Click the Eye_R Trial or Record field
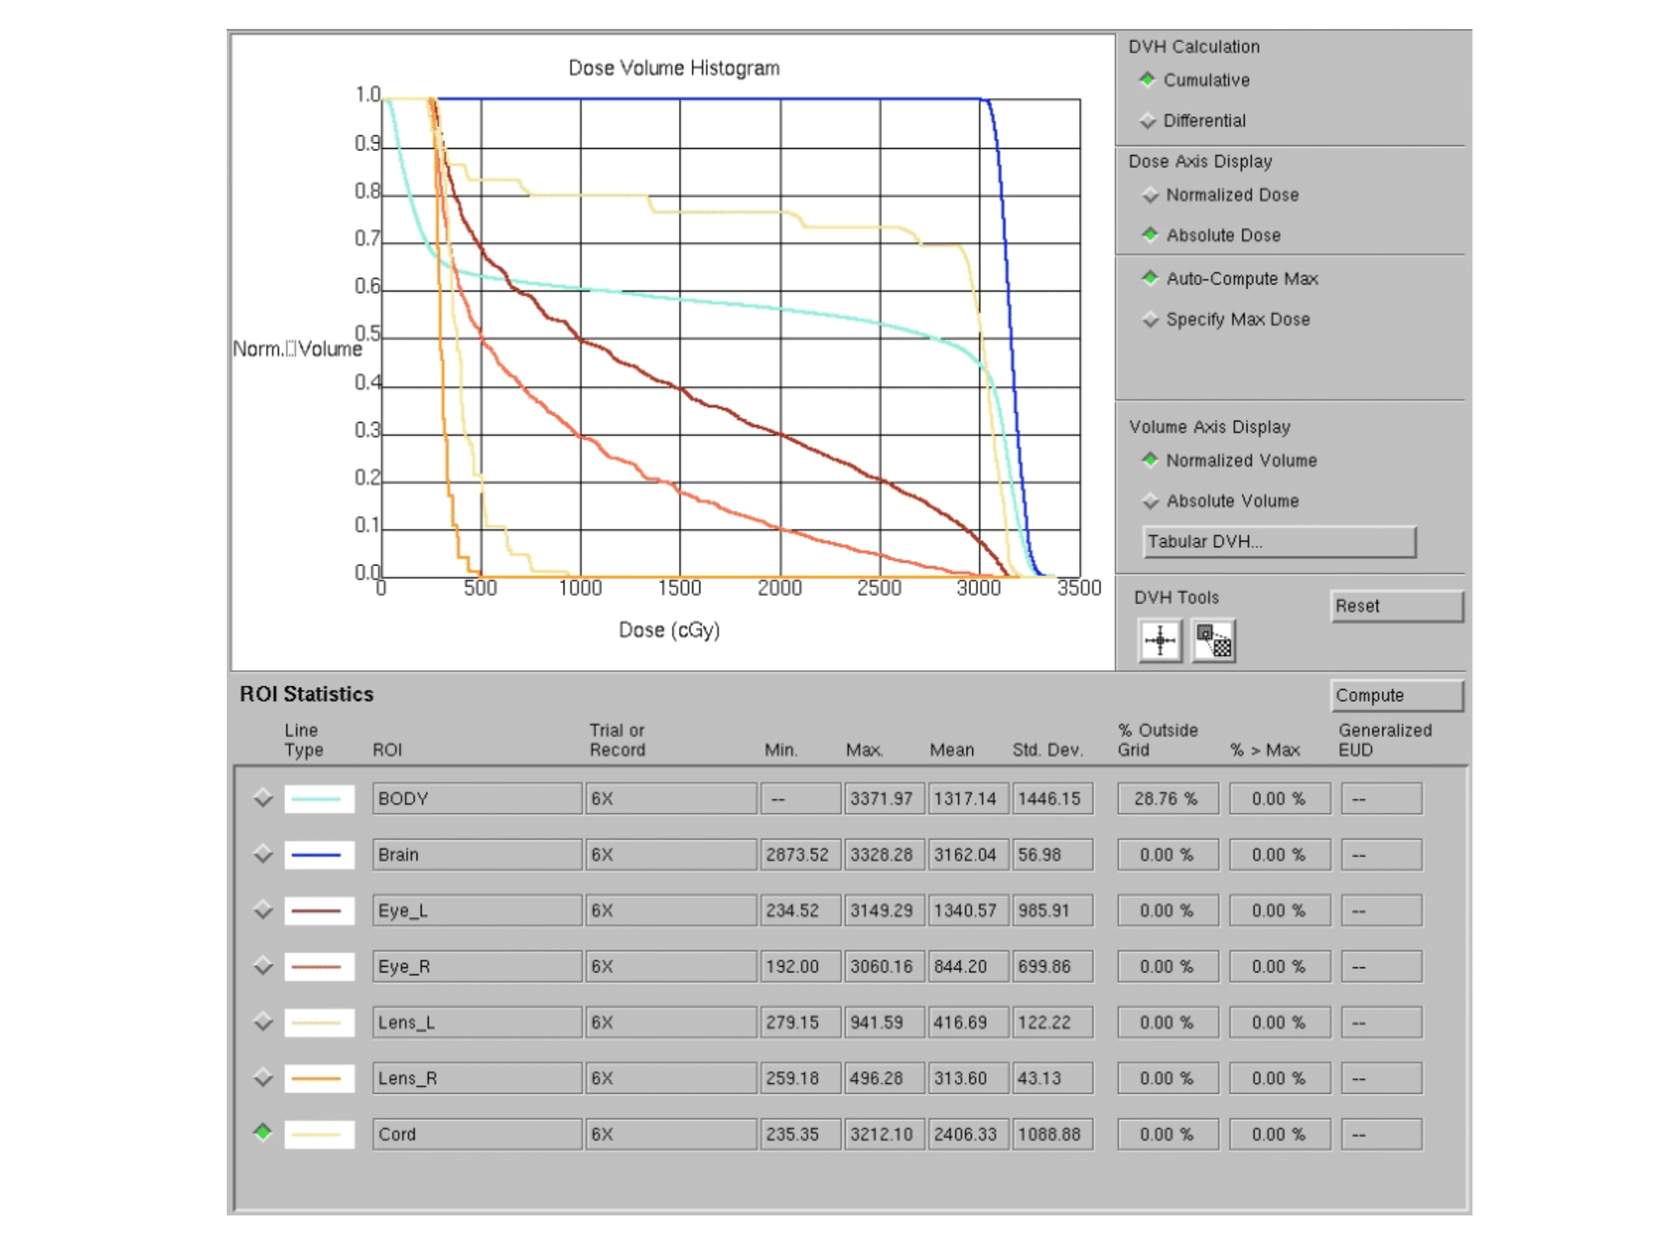This screenshot has width=1680, height=1239. 670,967
